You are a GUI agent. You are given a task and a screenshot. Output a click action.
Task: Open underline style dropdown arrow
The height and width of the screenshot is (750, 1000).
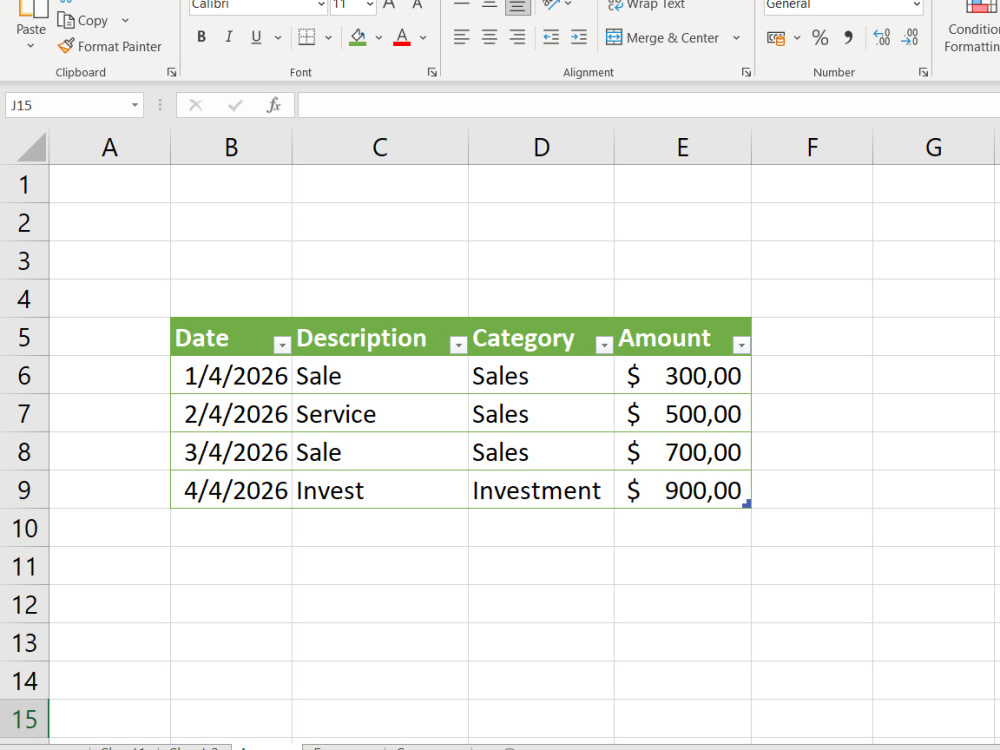tap(277, 38)
